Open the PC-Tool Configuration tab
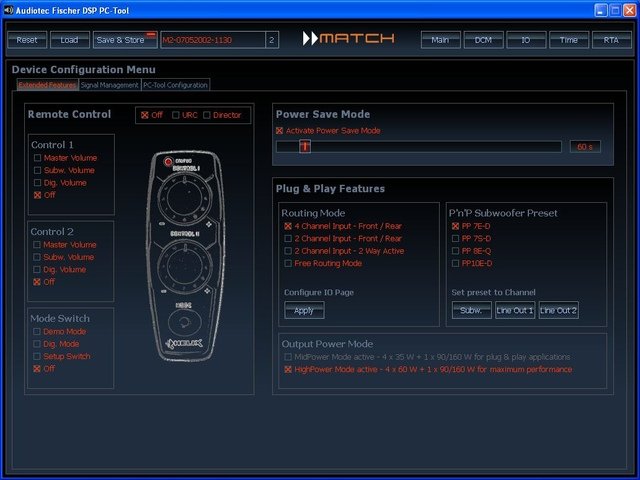The image size is (640, 480). (175, 86)
